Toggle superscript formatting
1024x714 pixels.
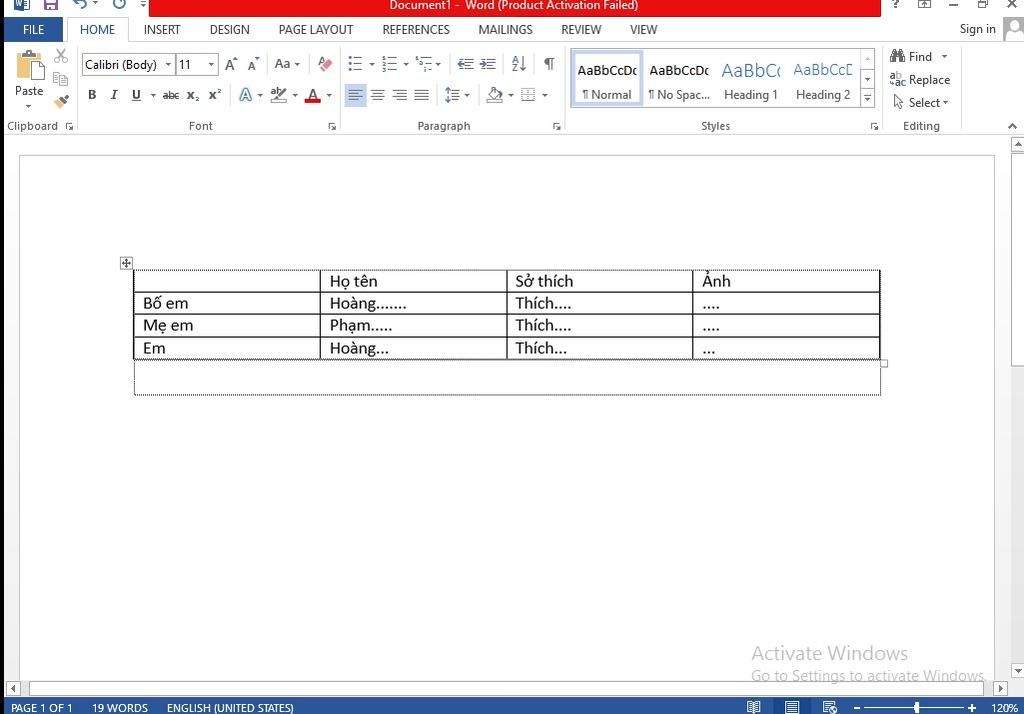[215, 95]
